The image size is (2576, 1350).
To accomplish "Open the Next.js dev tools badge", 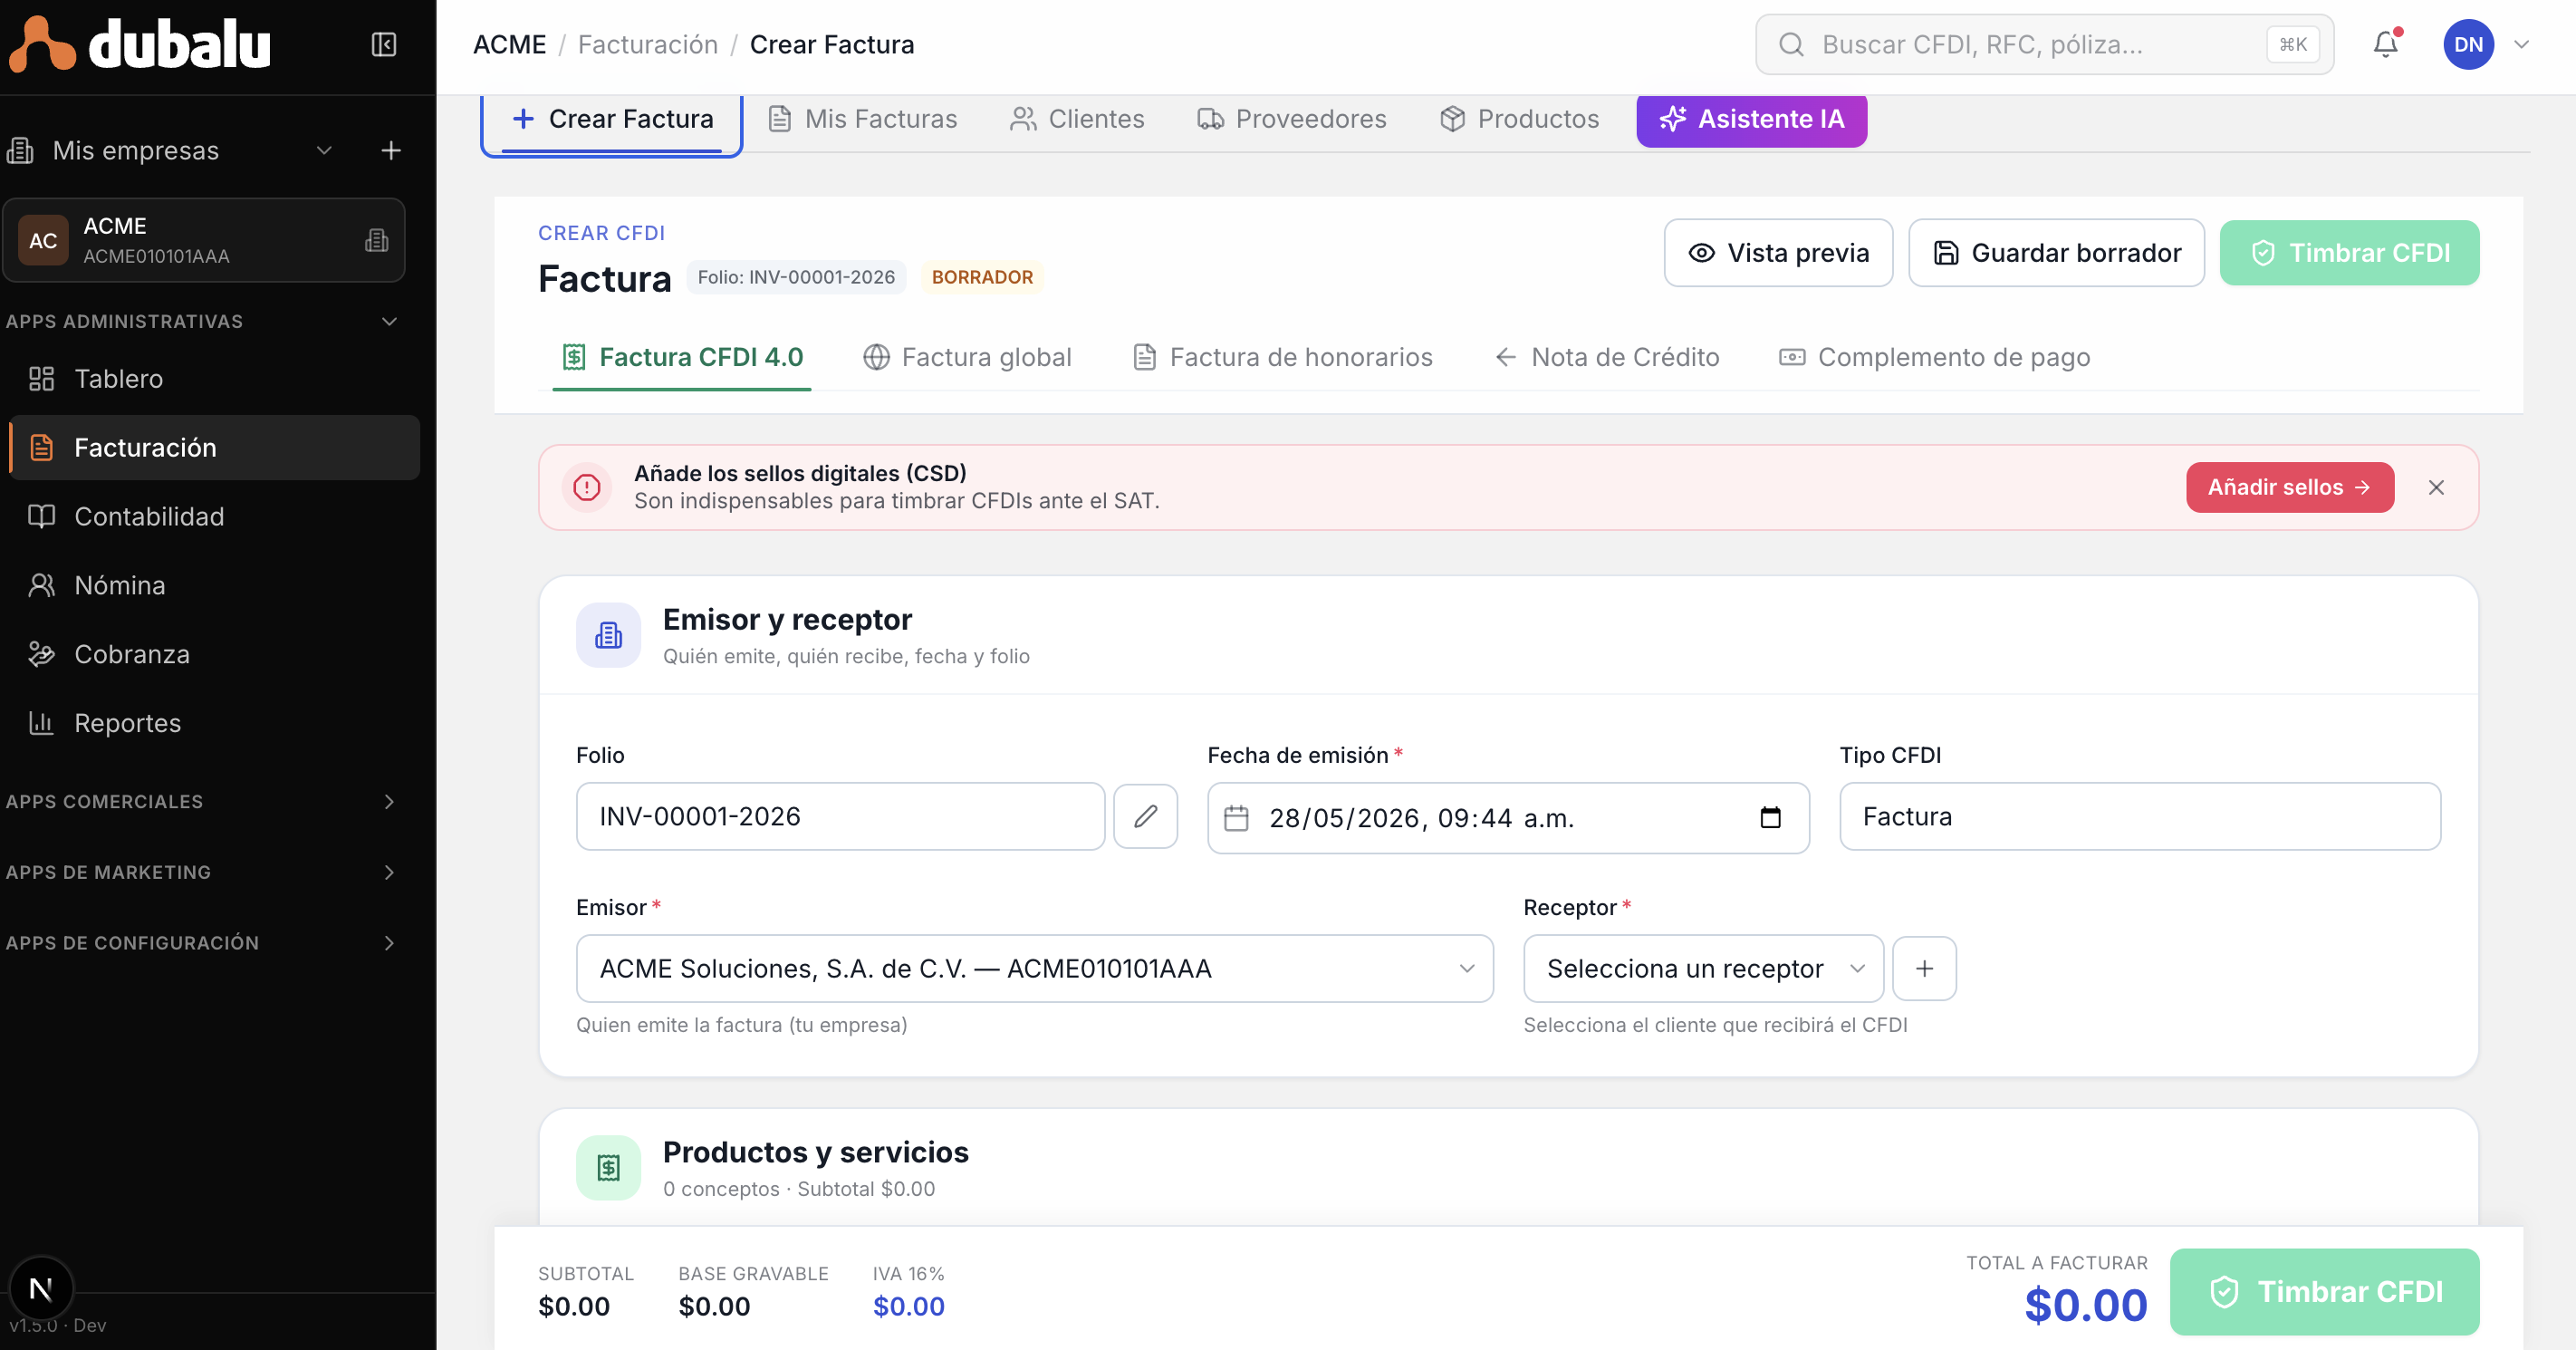I will pyautogui.click(x=41, y=1288).
